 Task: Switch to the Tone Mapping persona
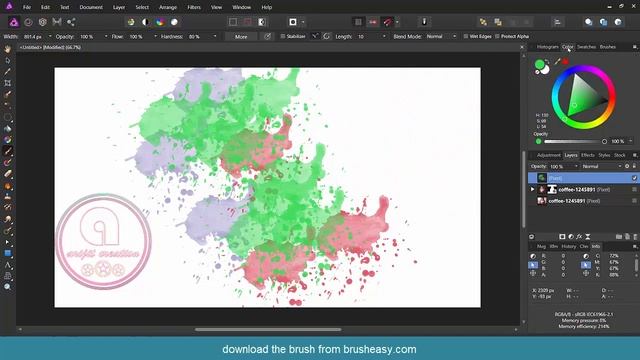57,22
